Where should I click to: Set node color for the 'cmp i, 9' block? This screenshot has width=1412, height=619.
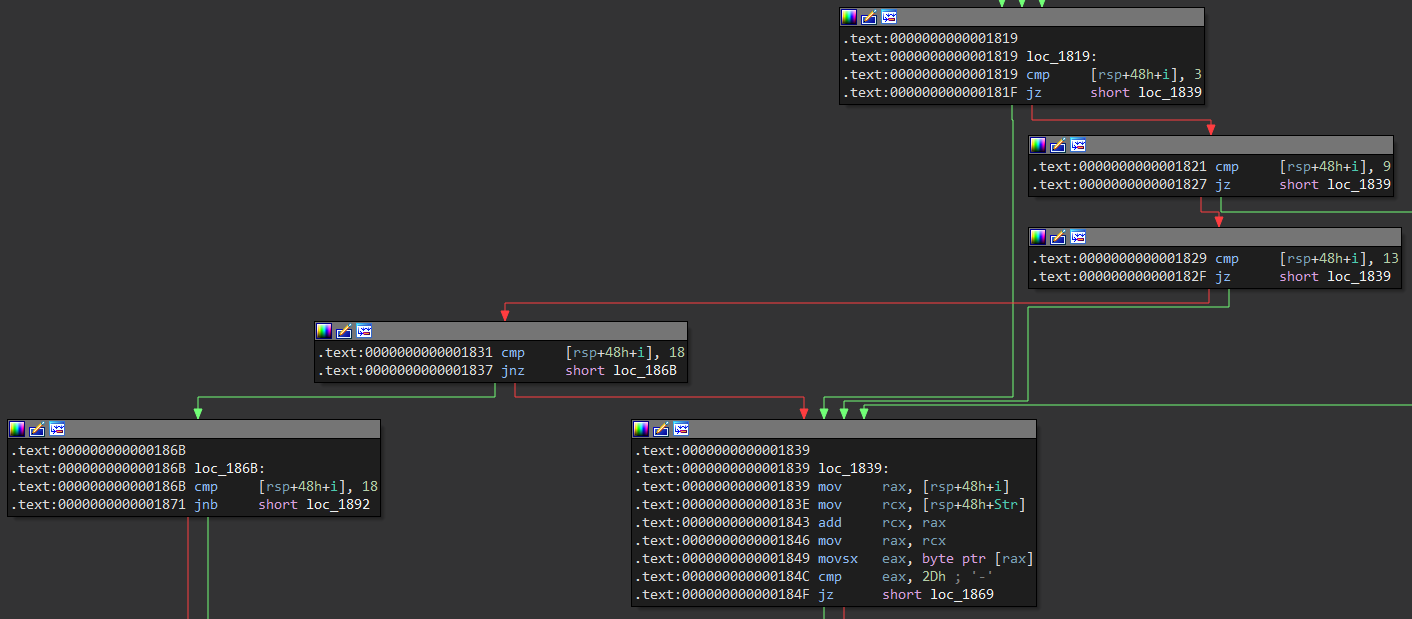point(1038,145)
